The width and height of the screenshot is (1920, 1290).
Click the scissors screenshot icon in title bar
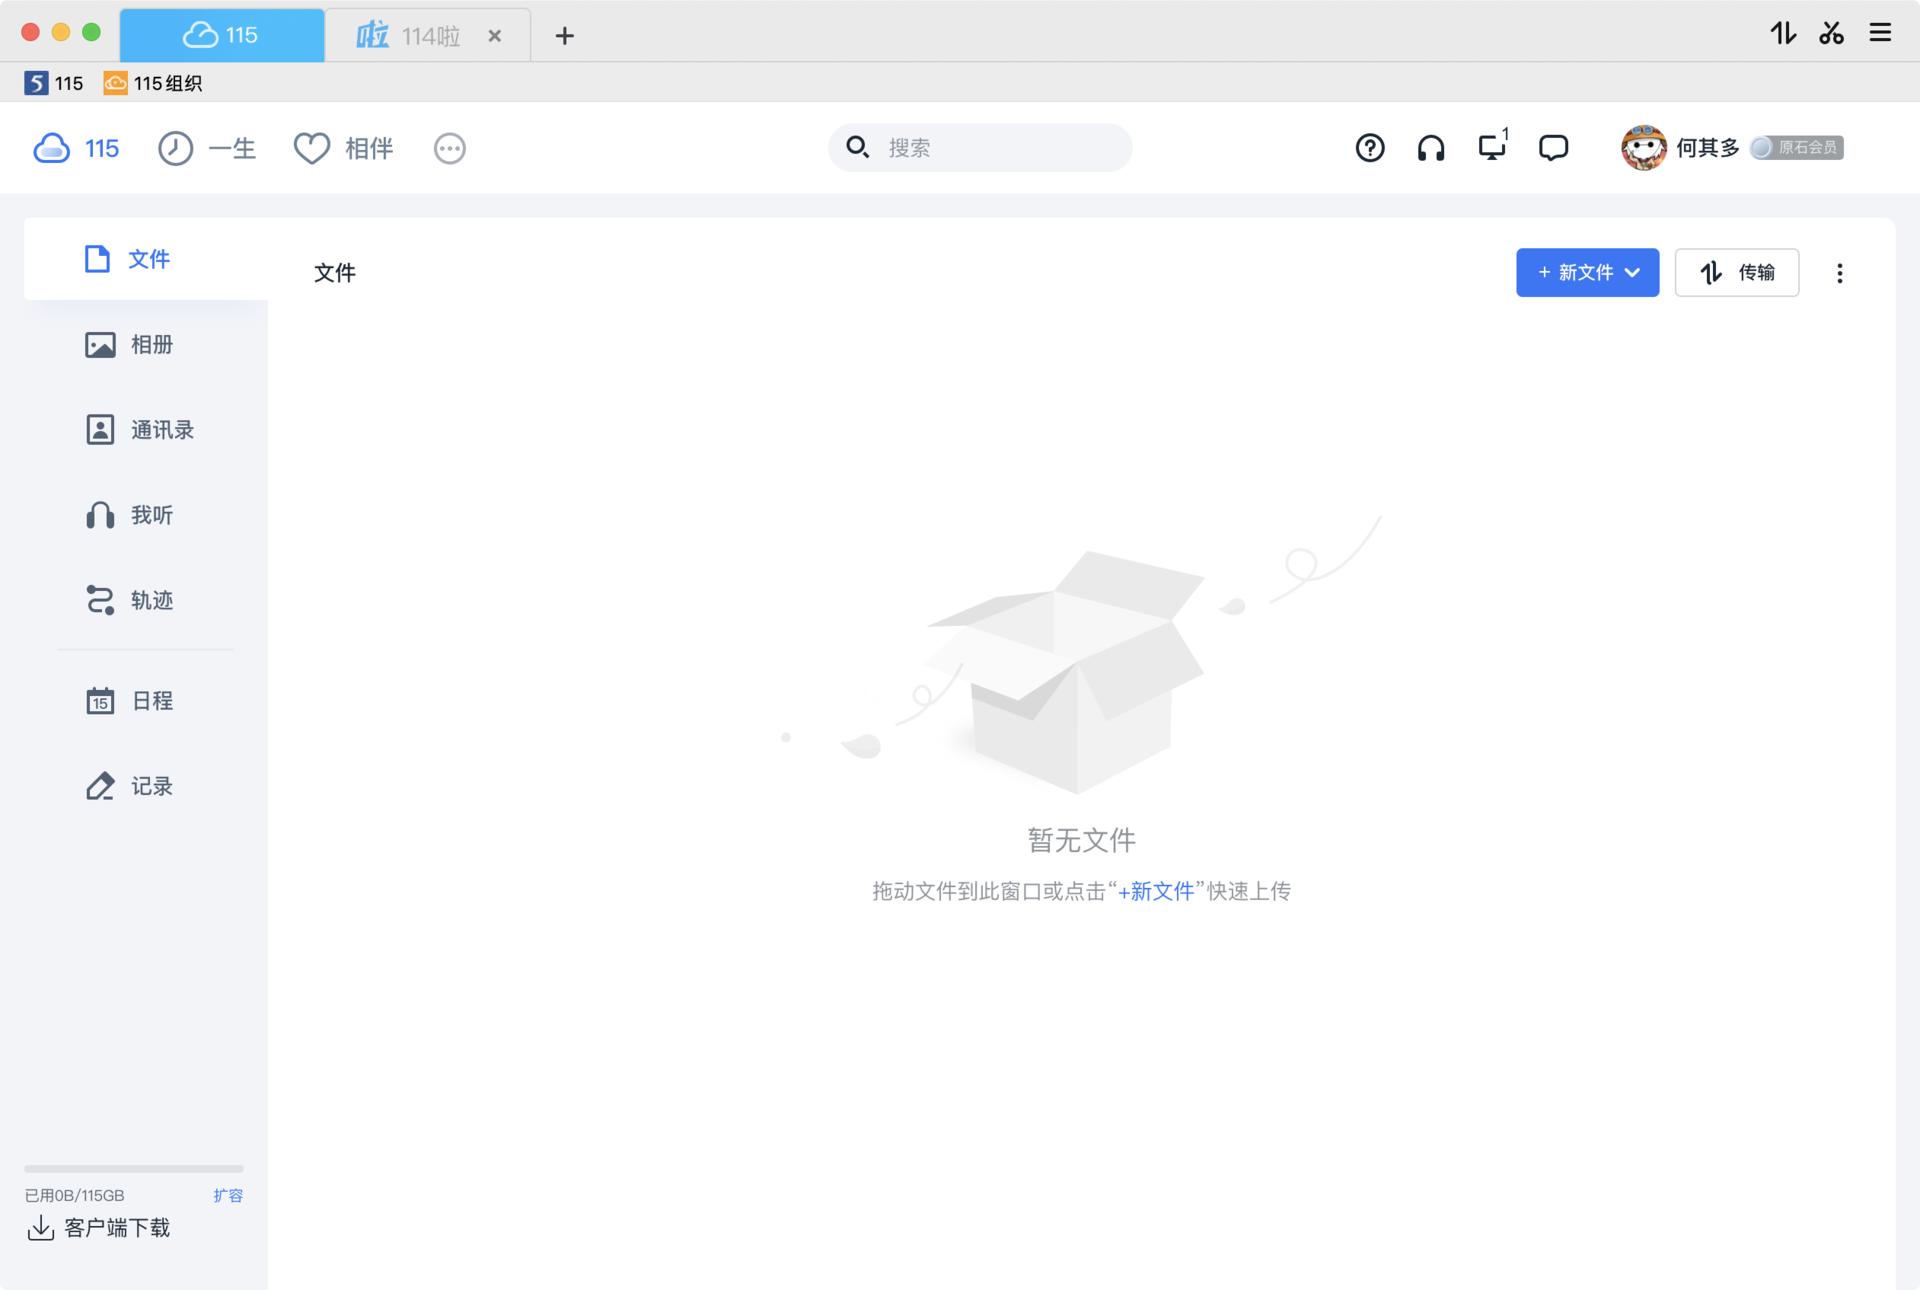[1831, 33]
